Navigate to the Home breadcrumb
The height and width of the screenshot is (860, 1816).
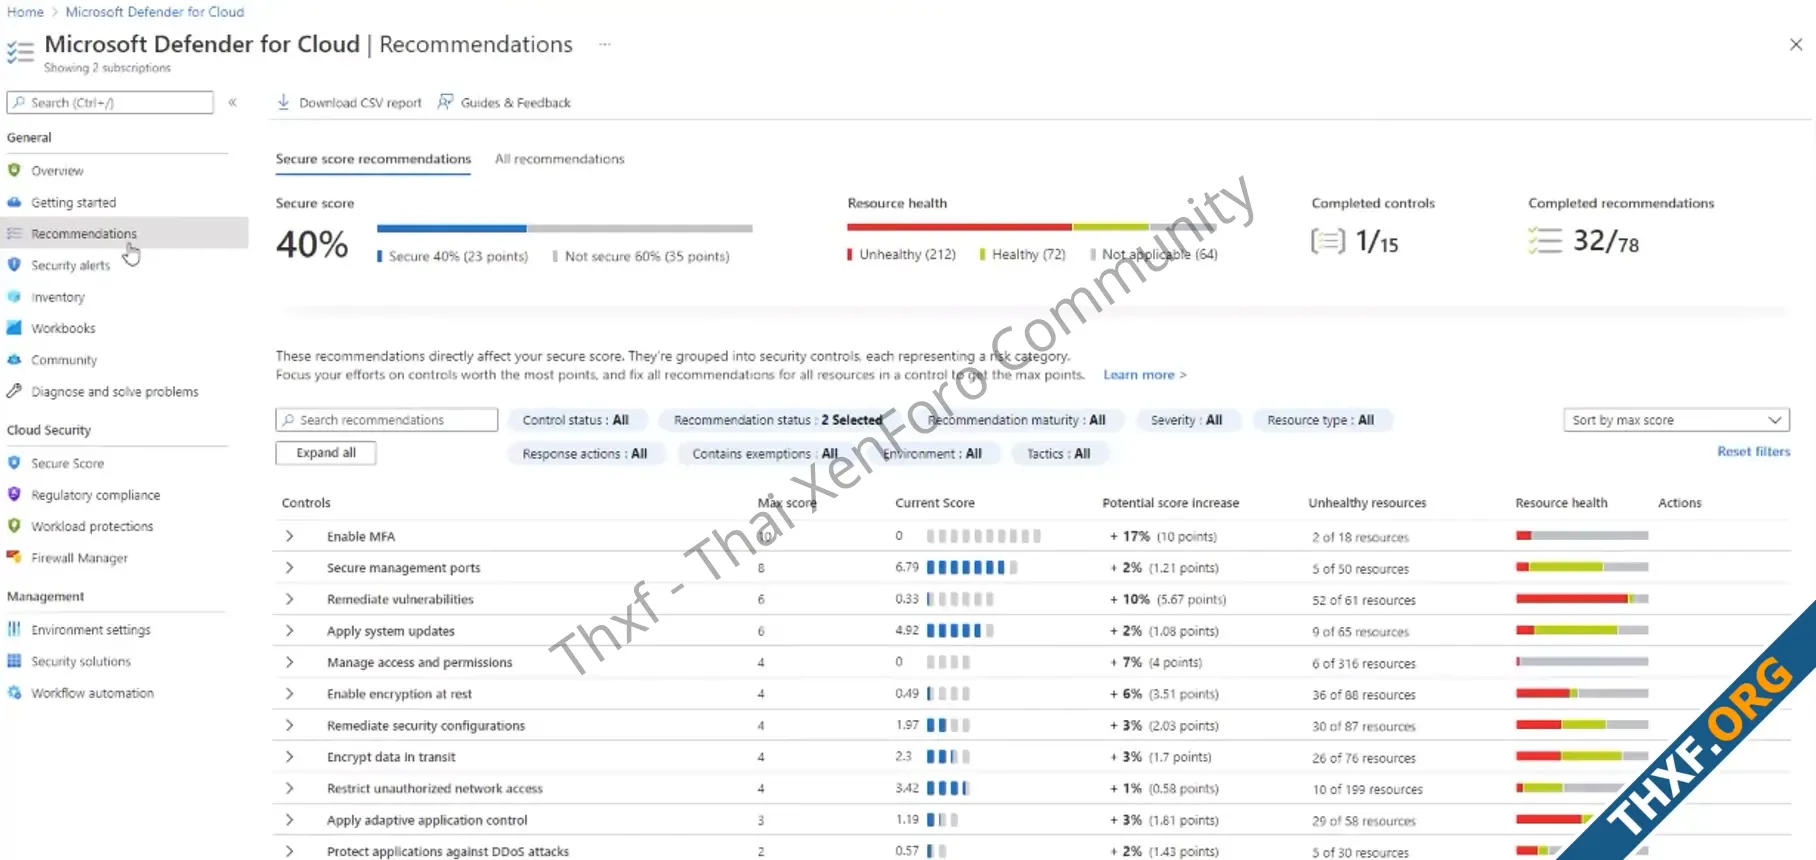point(25,12)
